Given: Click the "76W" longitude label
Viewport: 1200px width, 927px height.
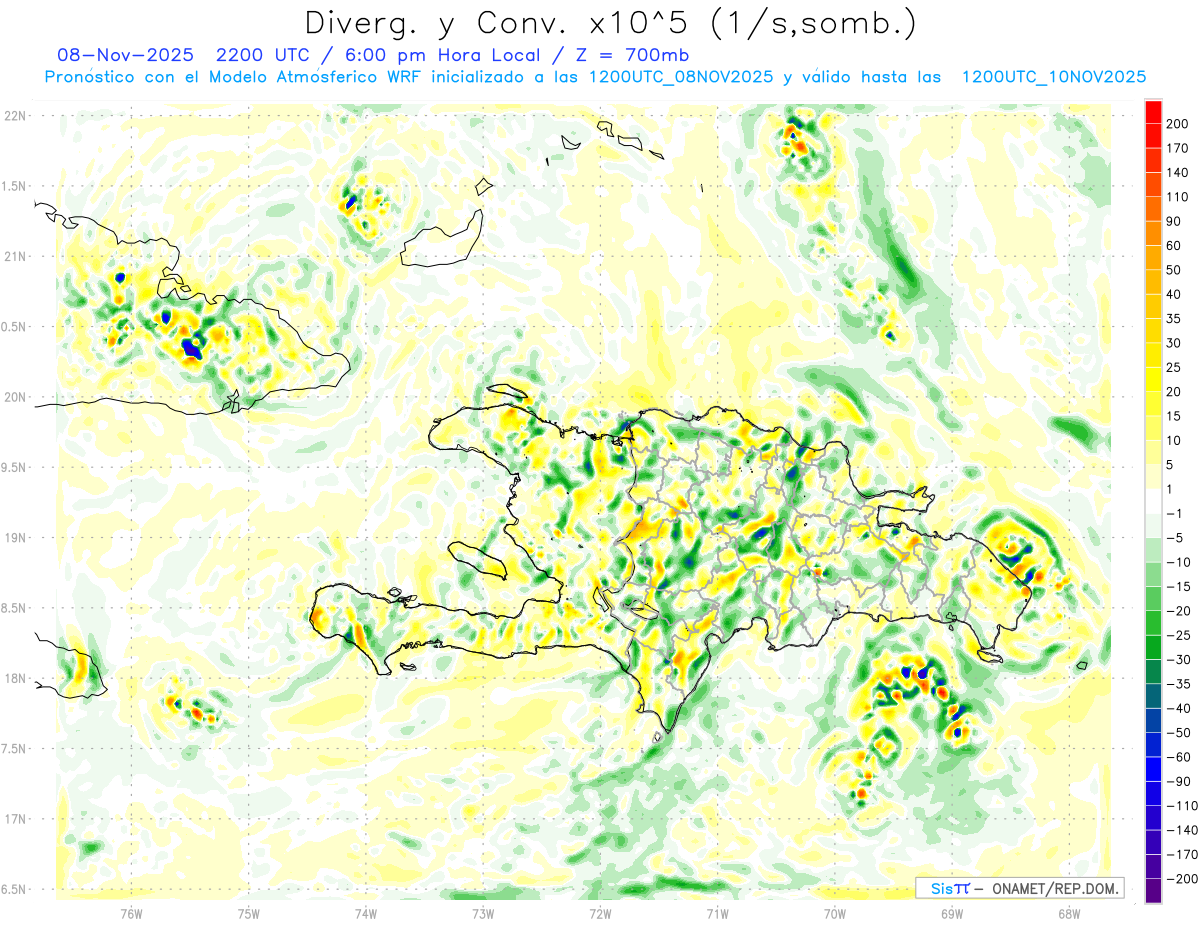Looking at the screenshot, I should point(131,914).
